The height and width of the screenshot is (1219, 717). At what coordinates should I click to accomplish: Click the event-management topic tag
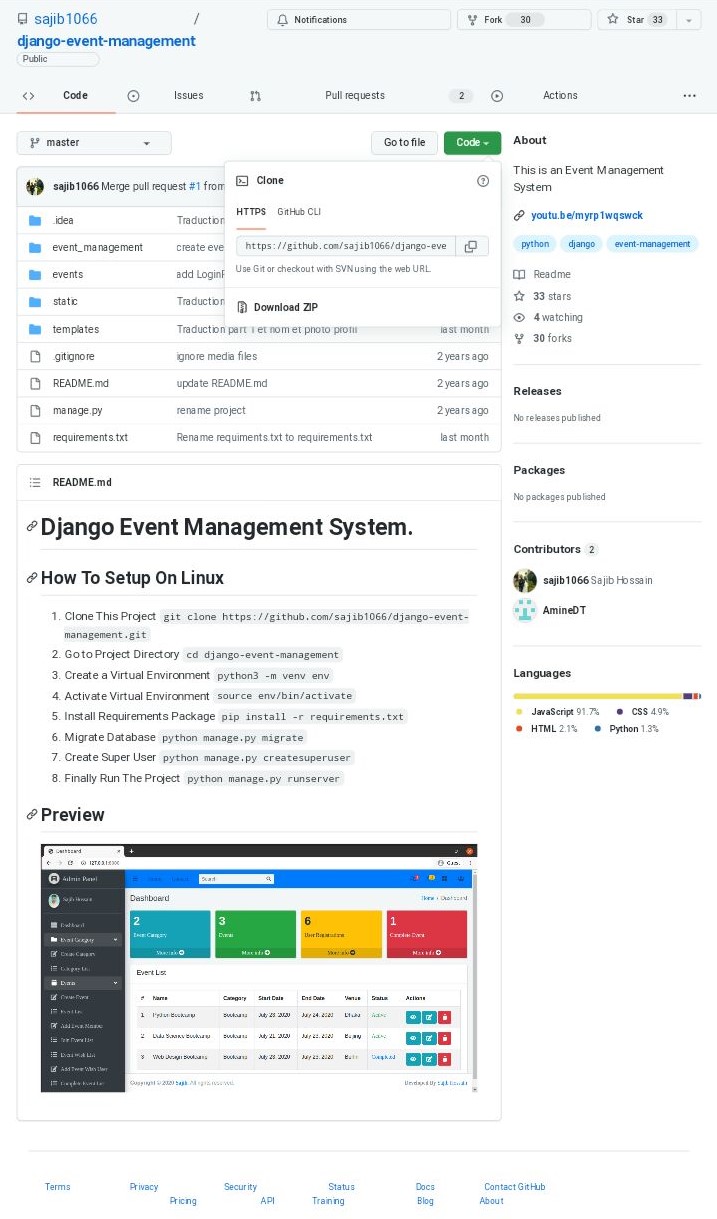click(x=652, y=244)
